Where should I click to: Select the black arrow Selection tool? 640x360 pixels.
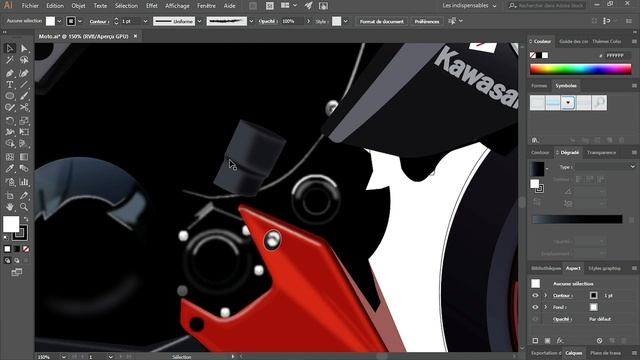(x=10, y=49)
